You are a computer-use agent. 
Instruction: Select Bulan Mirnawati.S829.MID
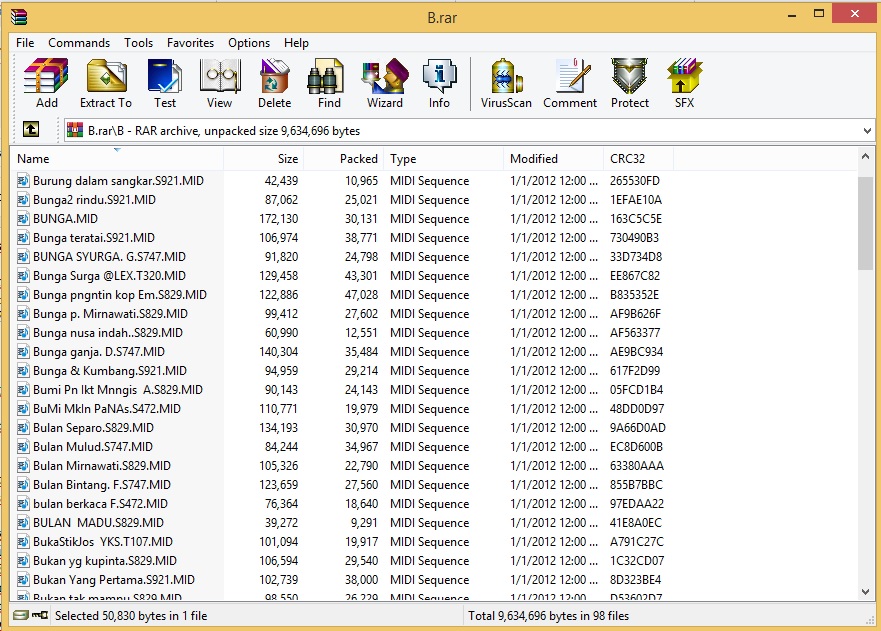tap(102, 466)
